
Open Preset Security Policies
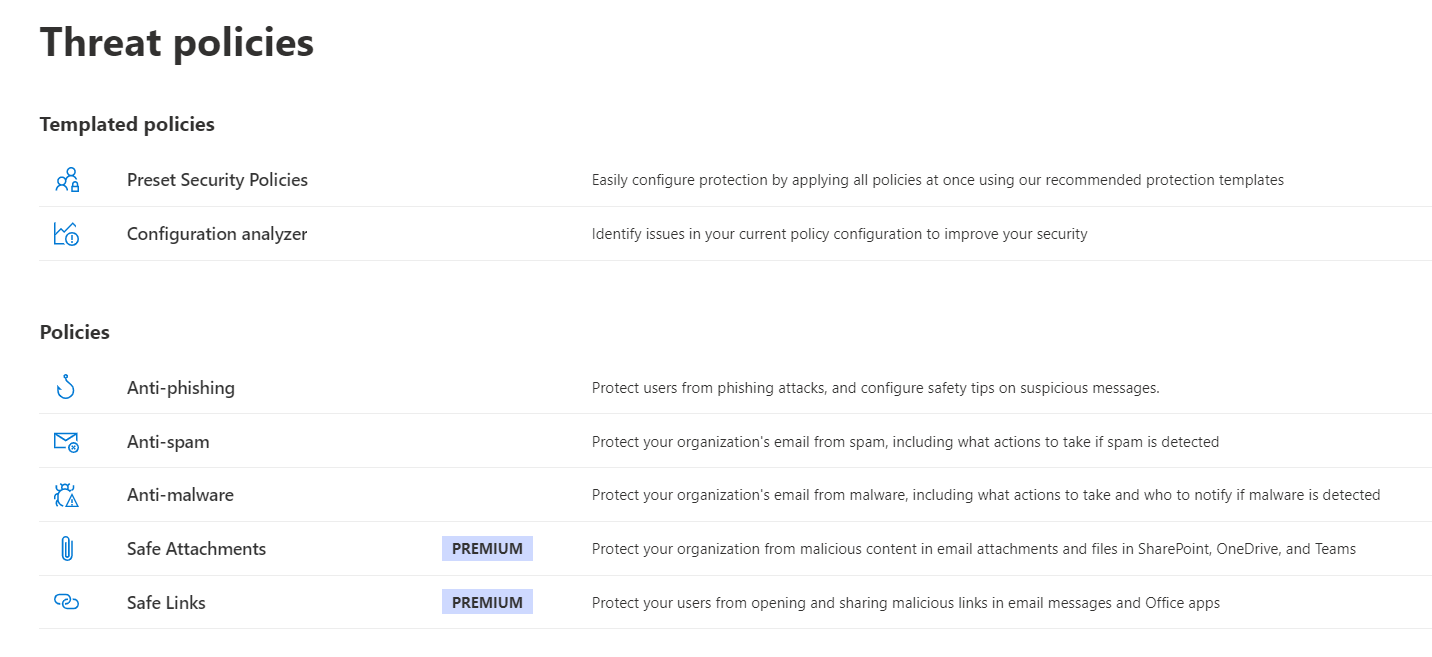[x=217, y=180]
